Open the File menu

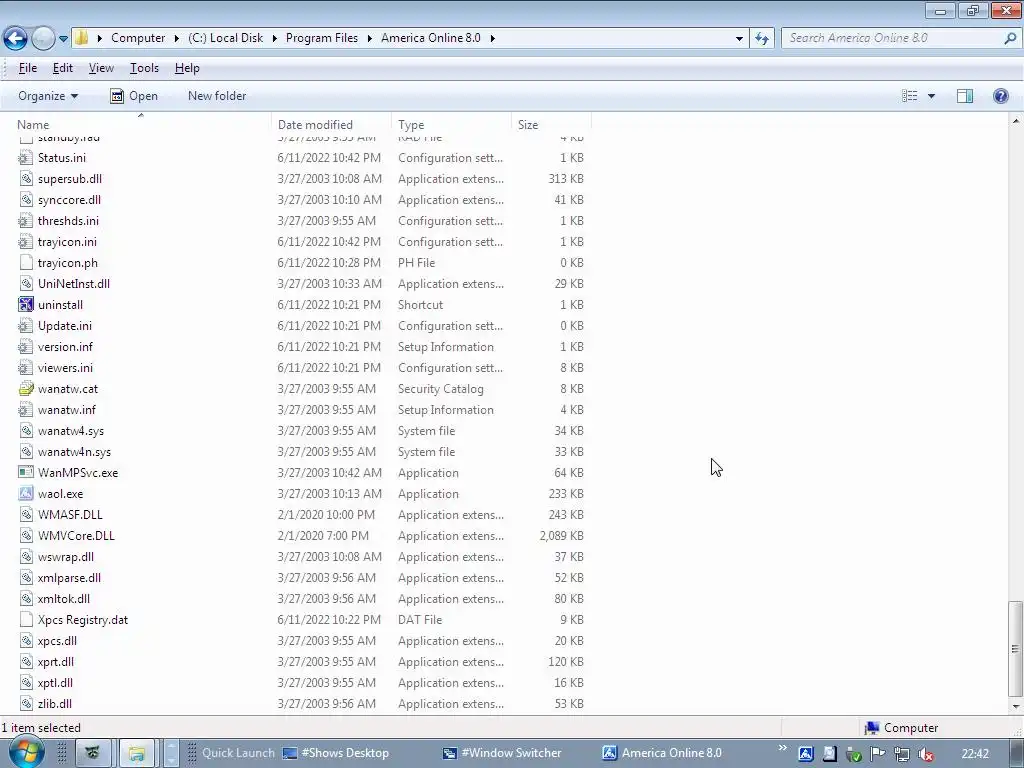point(27,68)
